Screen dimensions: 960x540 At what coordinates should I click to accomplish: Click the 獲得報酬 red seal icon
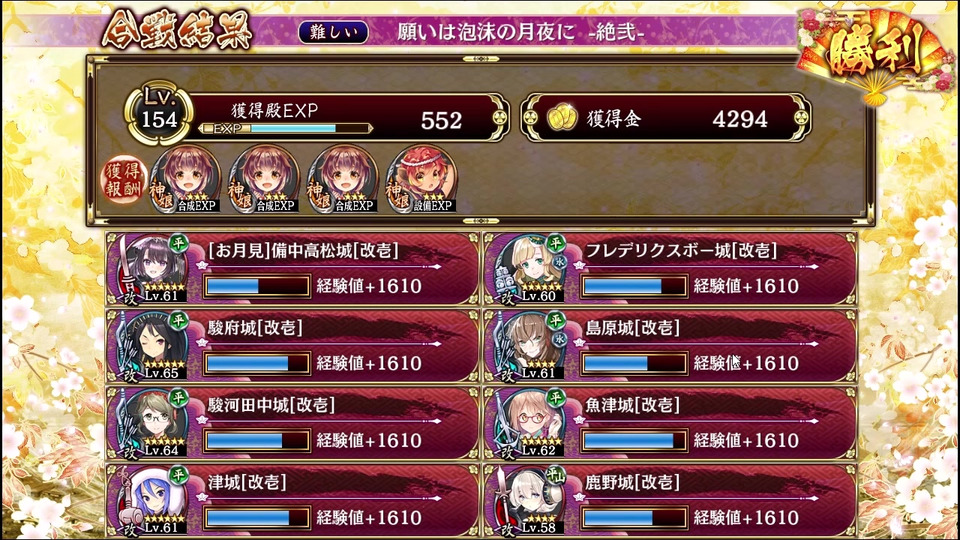pyautogui.click(x=124, y=180)
